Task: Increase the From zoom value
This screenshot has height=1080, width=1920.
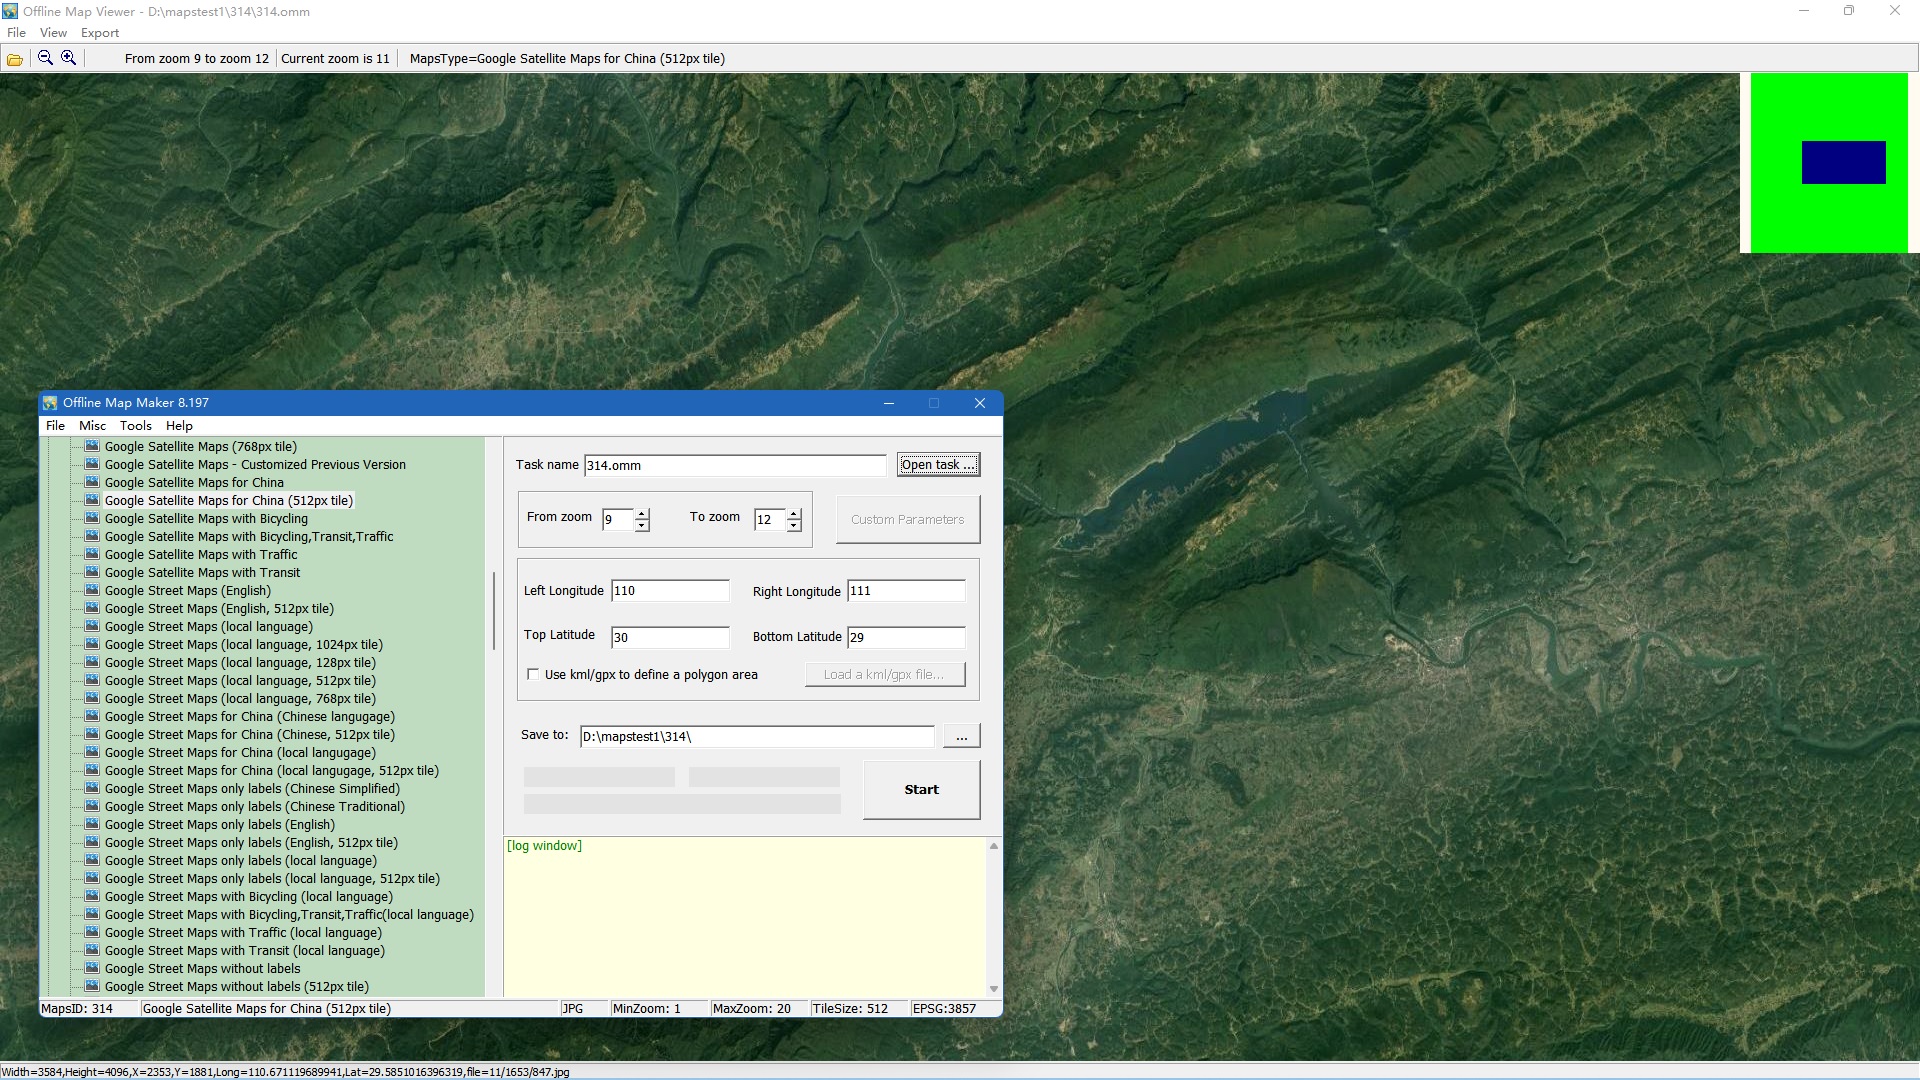Action: pos(642,514)
